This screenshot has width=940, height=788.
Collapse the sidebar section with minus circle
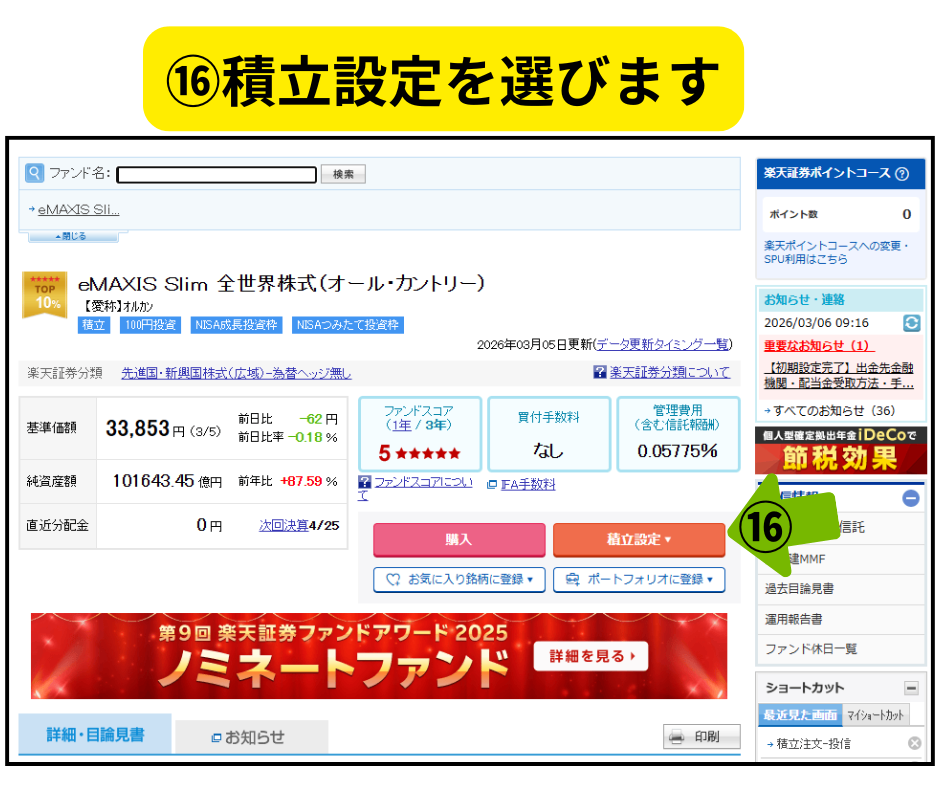coord(911,498)
